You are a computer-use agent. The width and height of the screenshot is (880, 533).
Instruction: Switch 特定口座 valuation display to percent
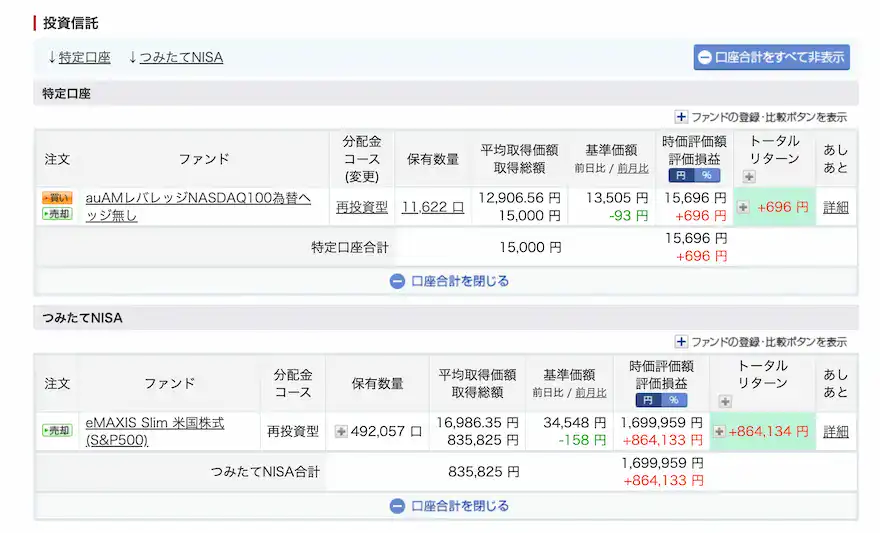(x=707, y=175)
